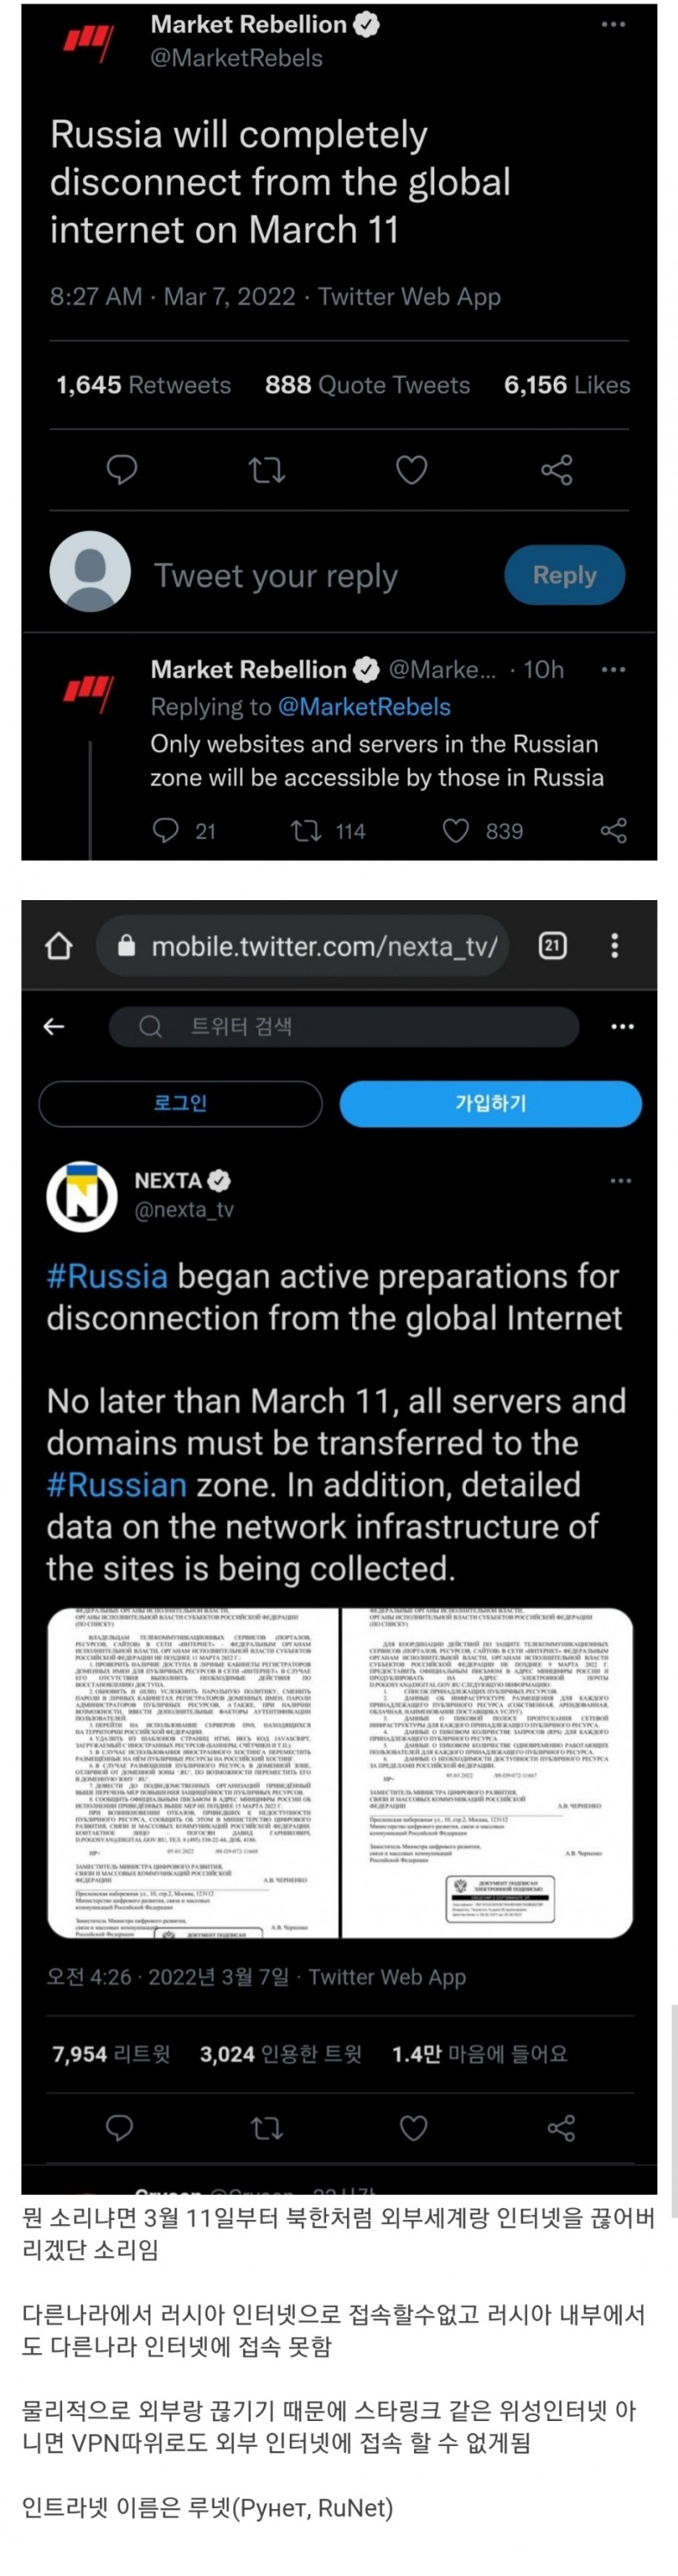
Task: Open more options on Market Rebellion's main tweet
Action: [613, 24]
